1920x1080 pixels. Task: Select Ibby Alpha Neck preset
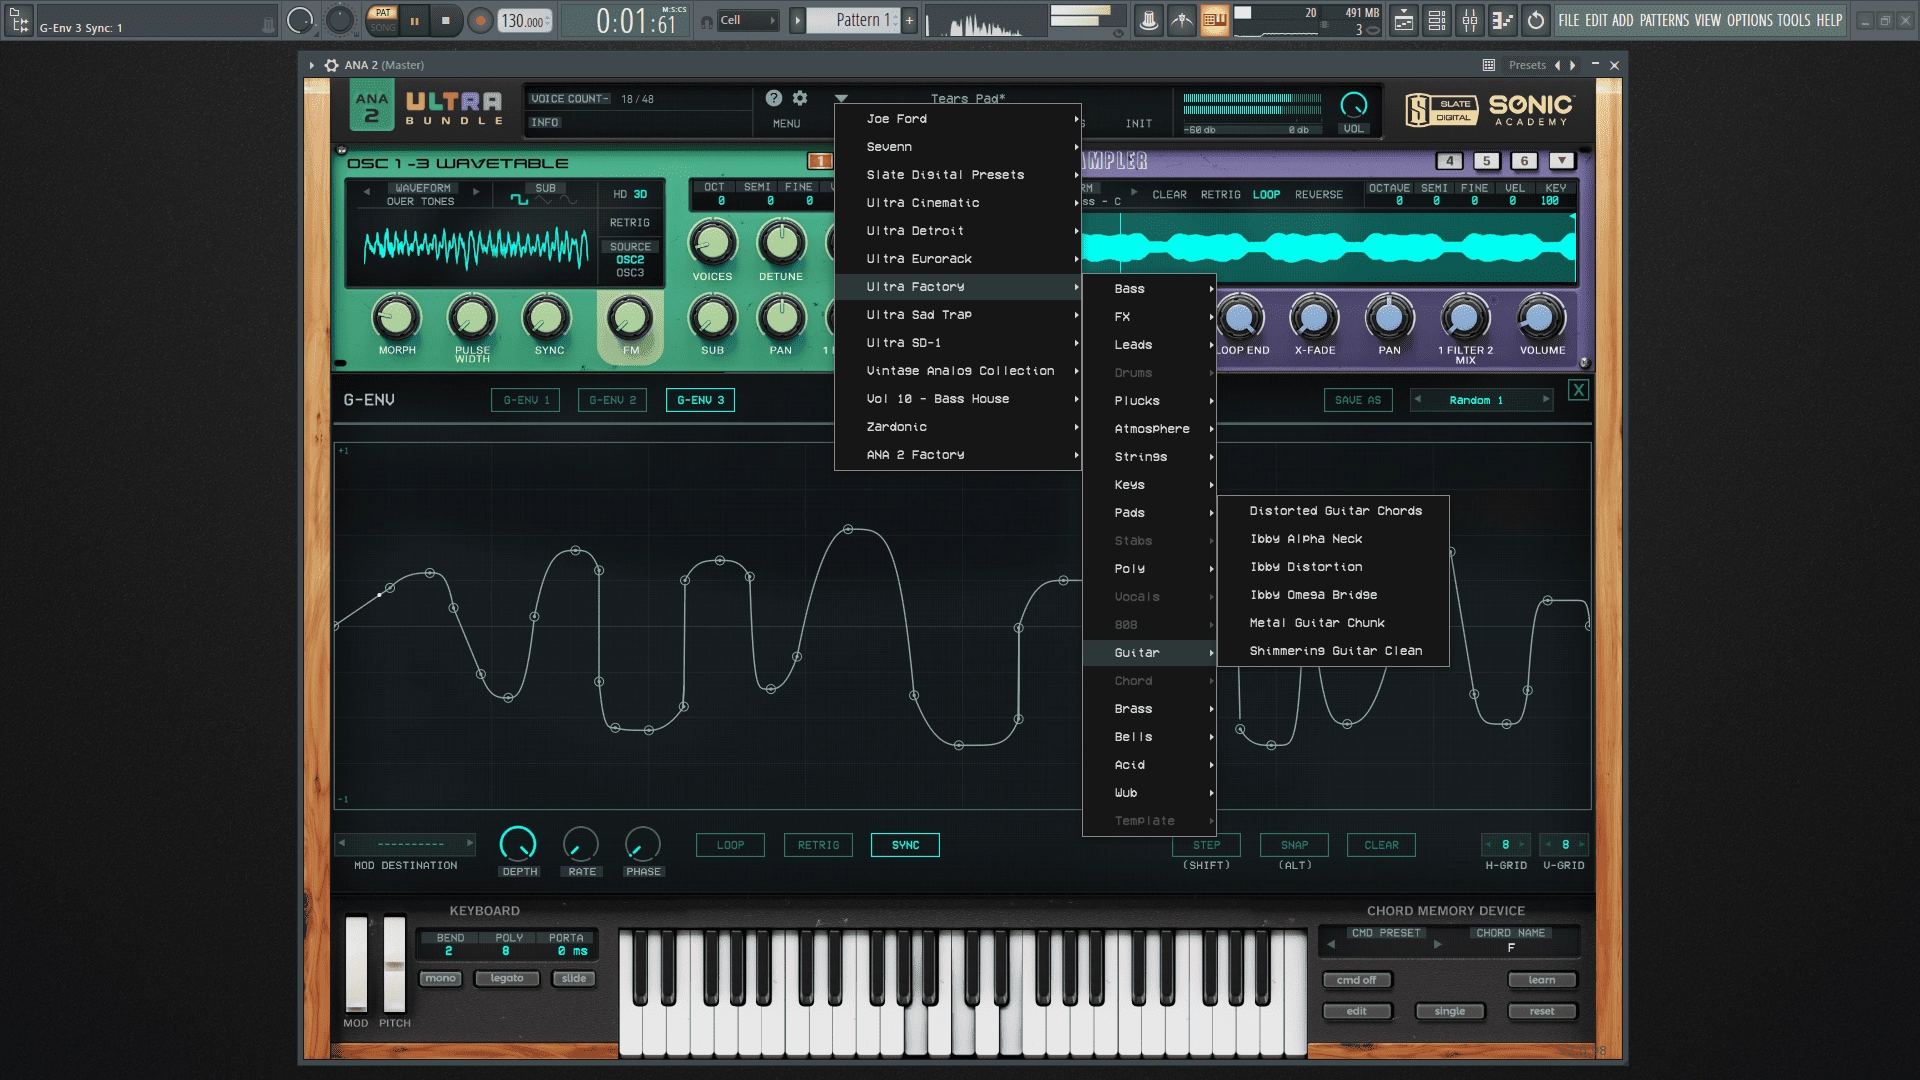tap(1334, 538)
